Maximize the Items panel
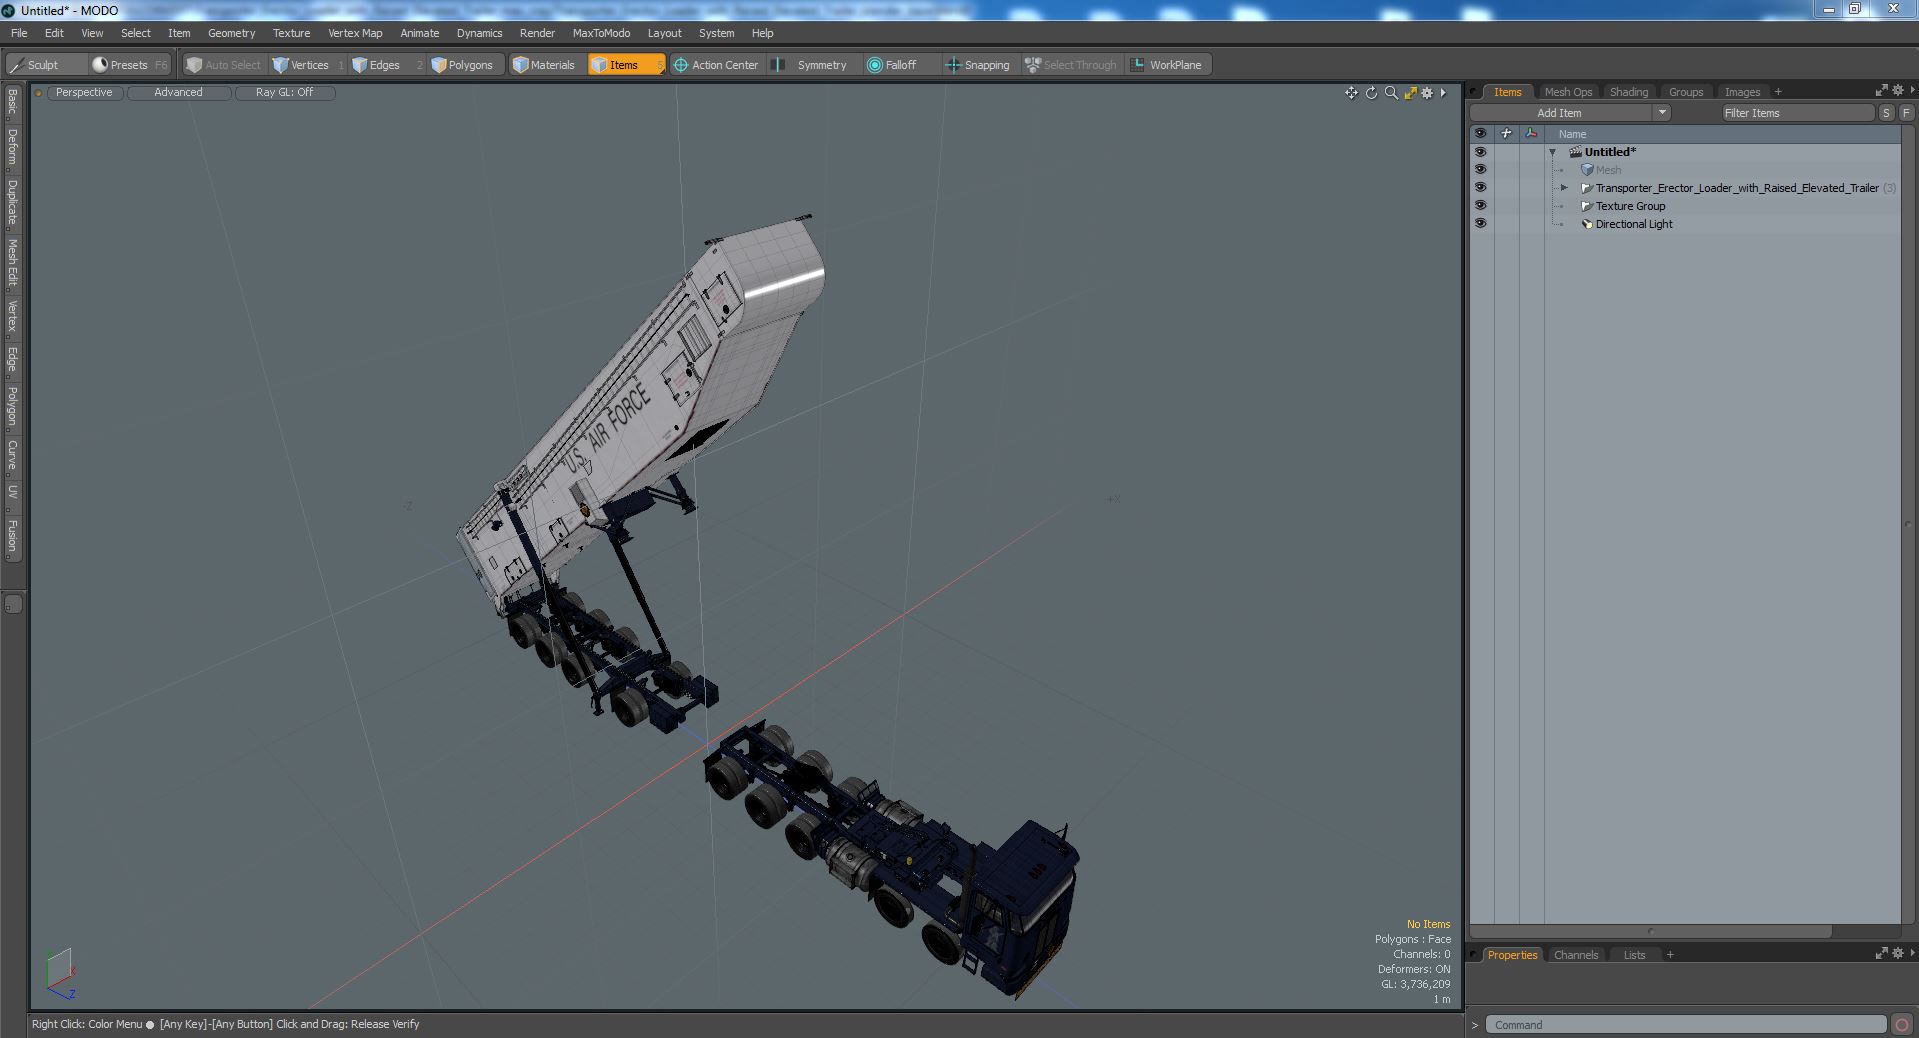The width and height of the screenshot is (1919, 1038). [x=1881, y=91]
